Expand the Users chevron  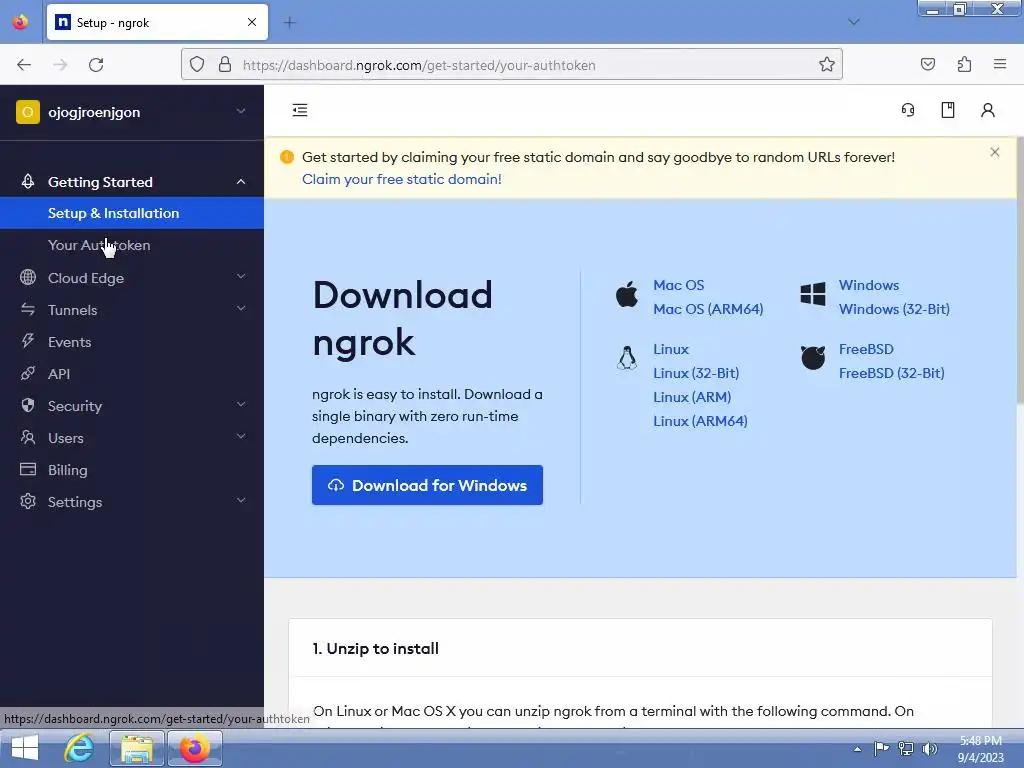coord(241,437)
